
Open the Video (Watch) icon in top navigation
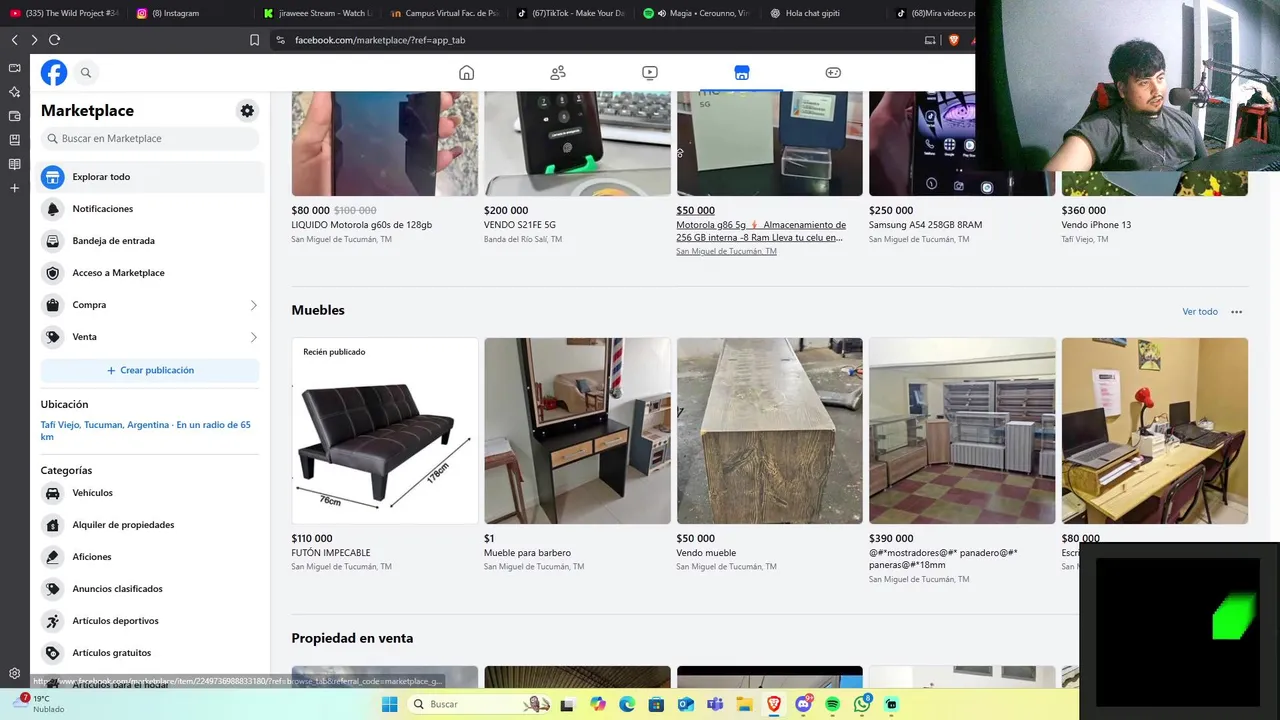pyautogui.click(x=650, y=72)
